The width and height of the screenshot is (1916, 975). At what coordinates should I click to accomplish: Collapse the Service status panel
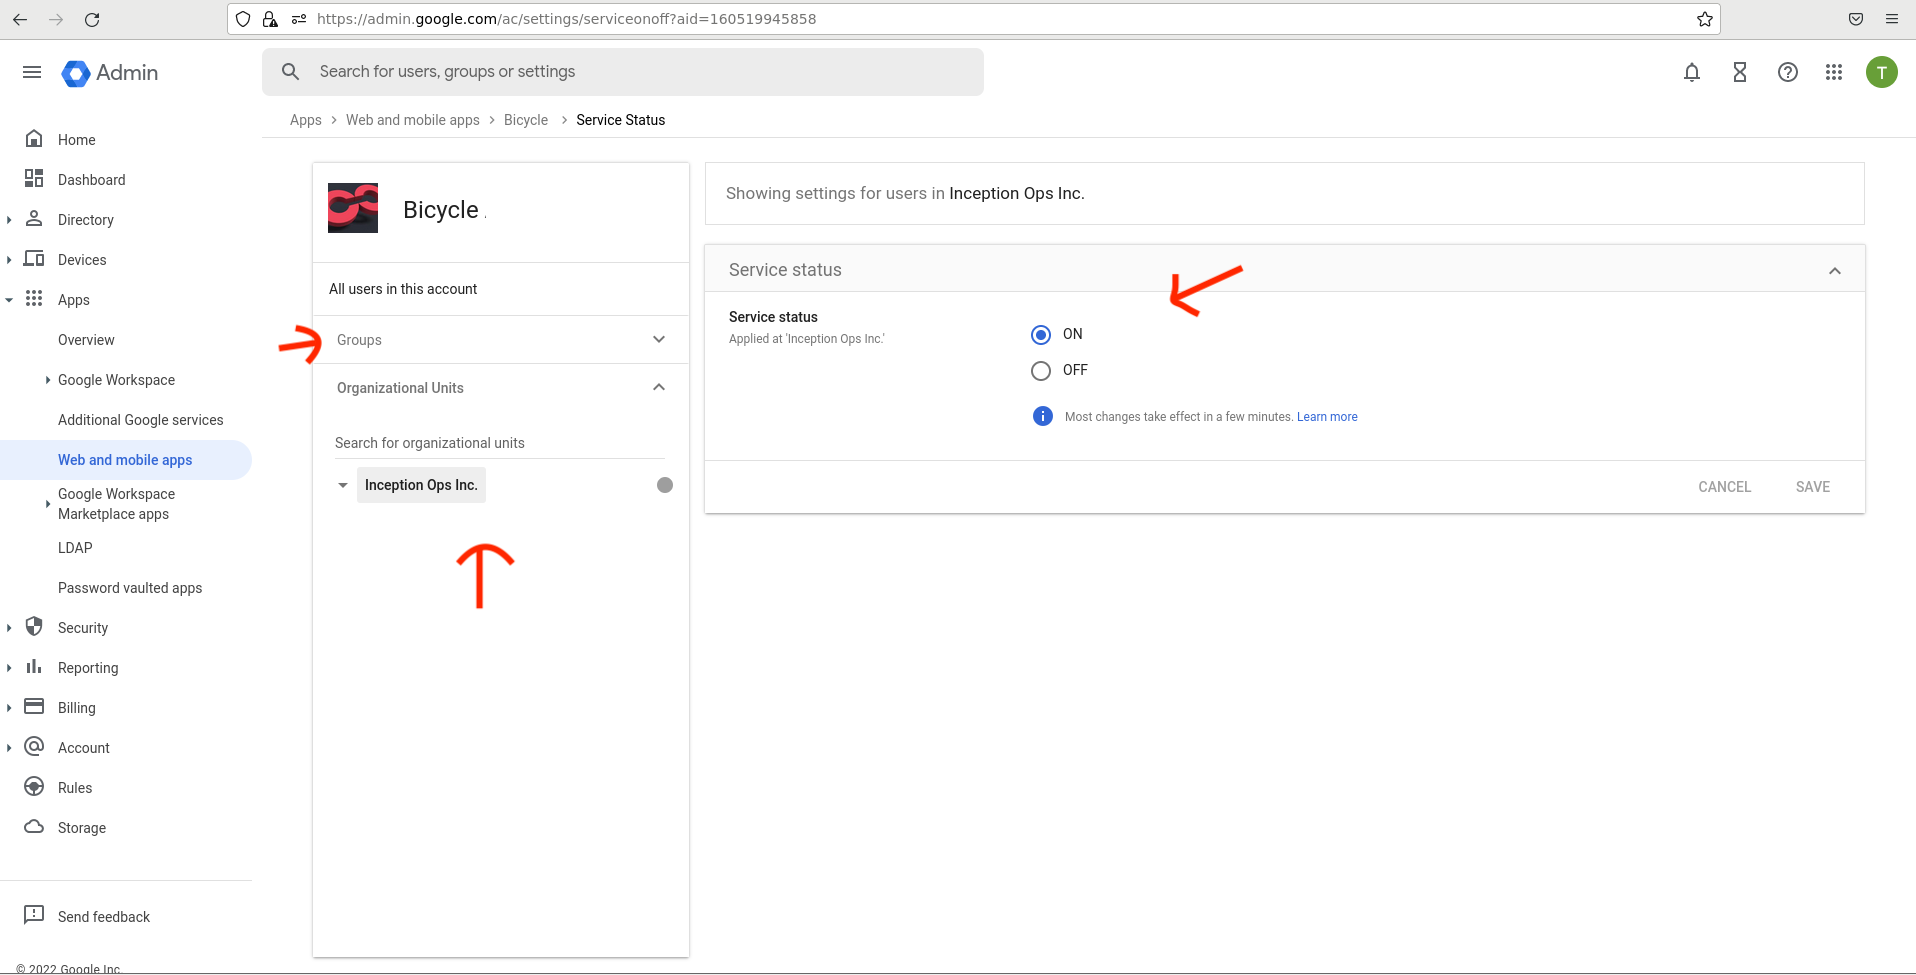click(x=1835, y=271)
